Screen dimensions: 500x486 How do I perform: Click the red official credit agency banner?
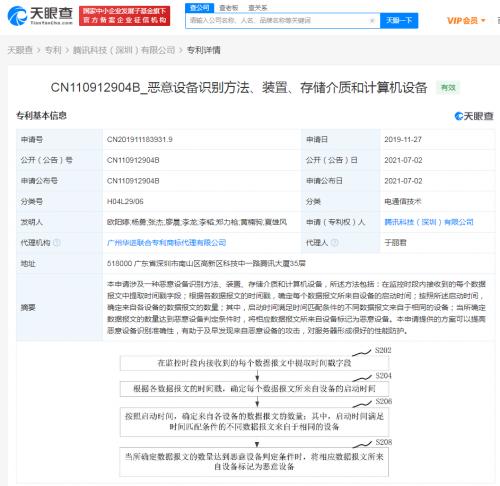tap(125, 16)
